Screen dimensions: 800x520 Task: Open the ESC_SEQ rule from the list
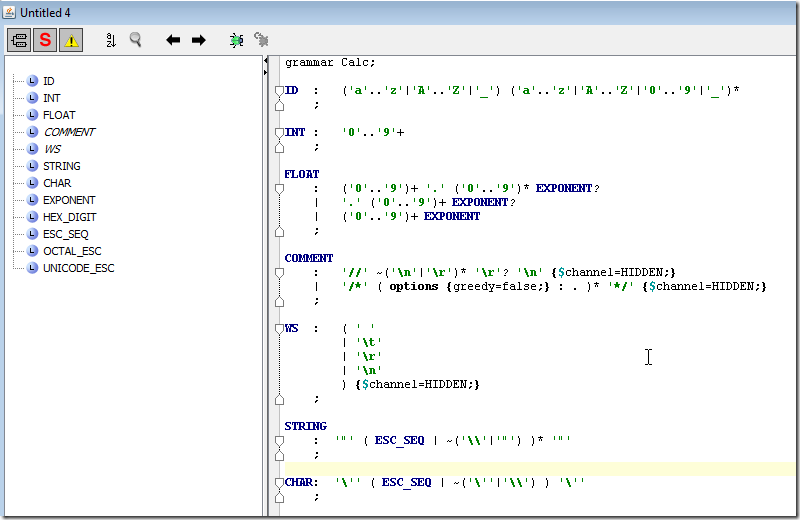66,234
